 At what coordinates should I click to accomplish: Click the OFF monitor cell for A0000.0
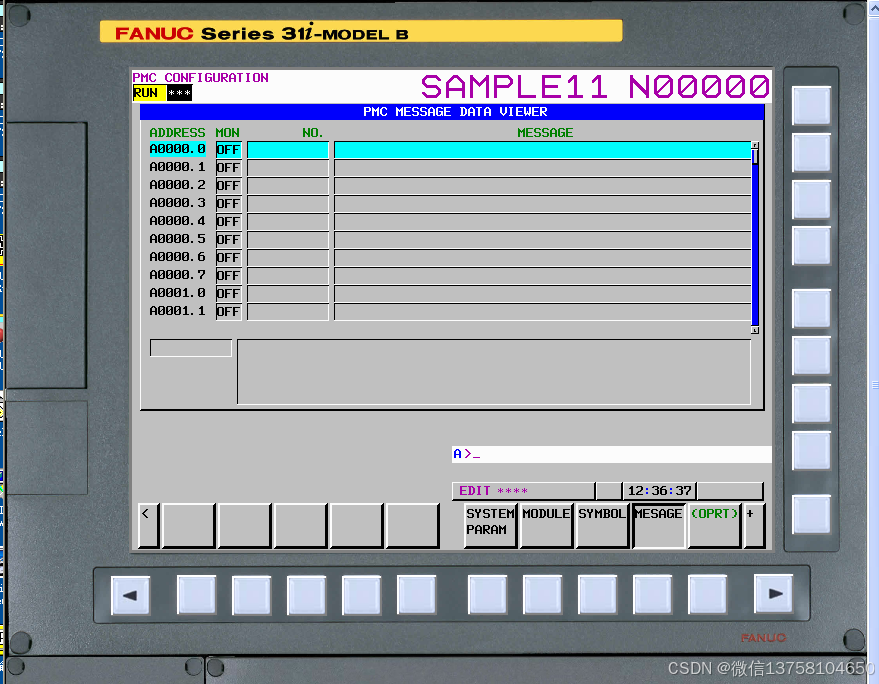coord(228,150)
